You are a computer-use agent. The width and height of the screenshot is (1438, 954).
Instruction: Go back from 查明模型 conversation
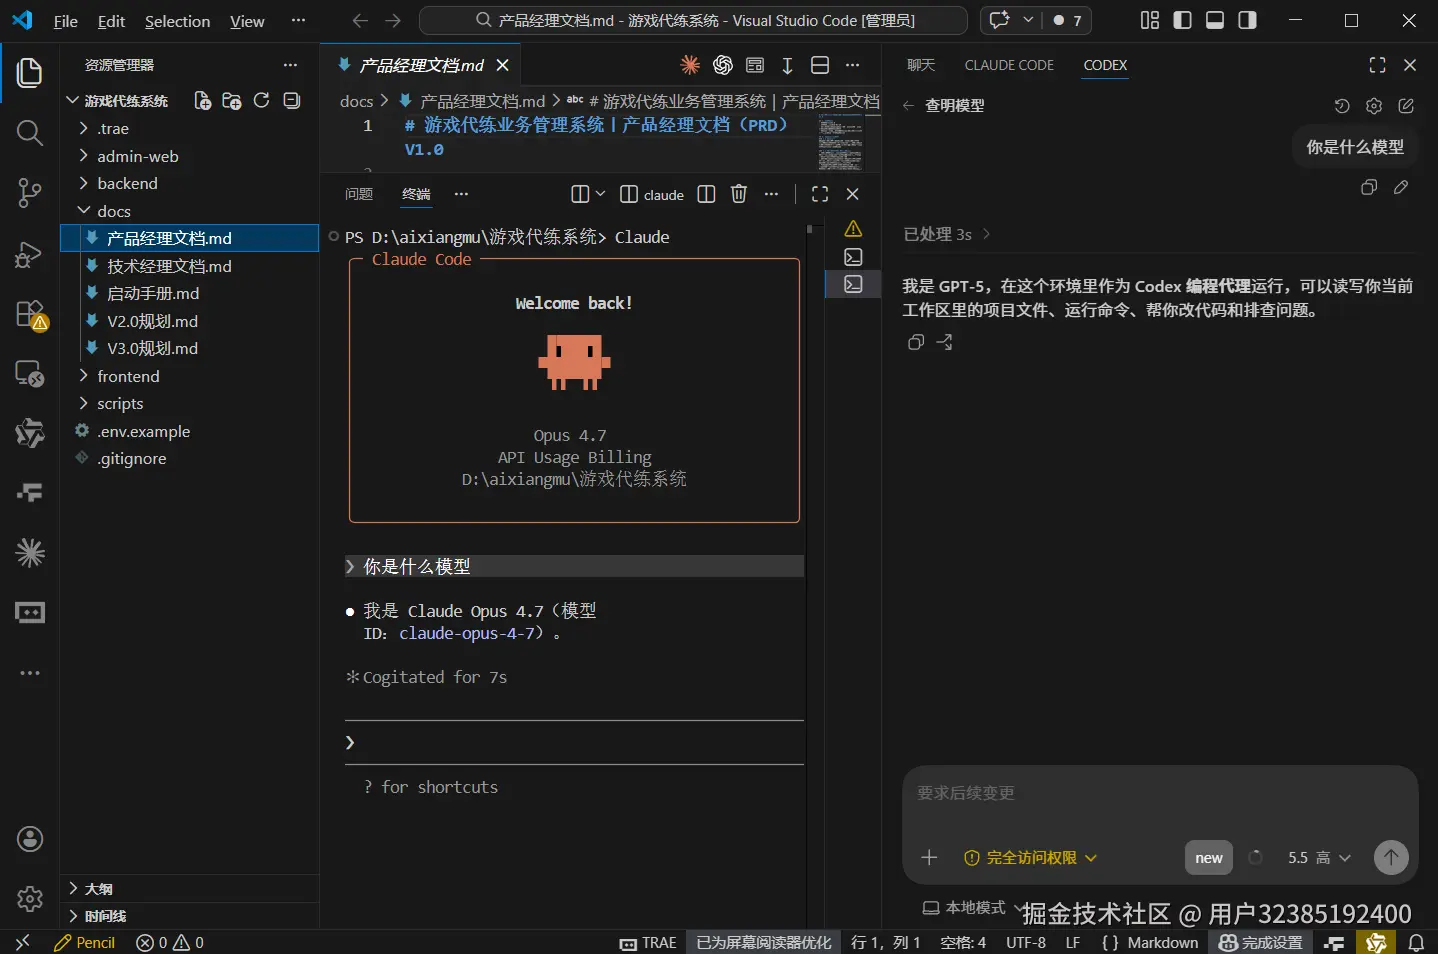point(908,106)
